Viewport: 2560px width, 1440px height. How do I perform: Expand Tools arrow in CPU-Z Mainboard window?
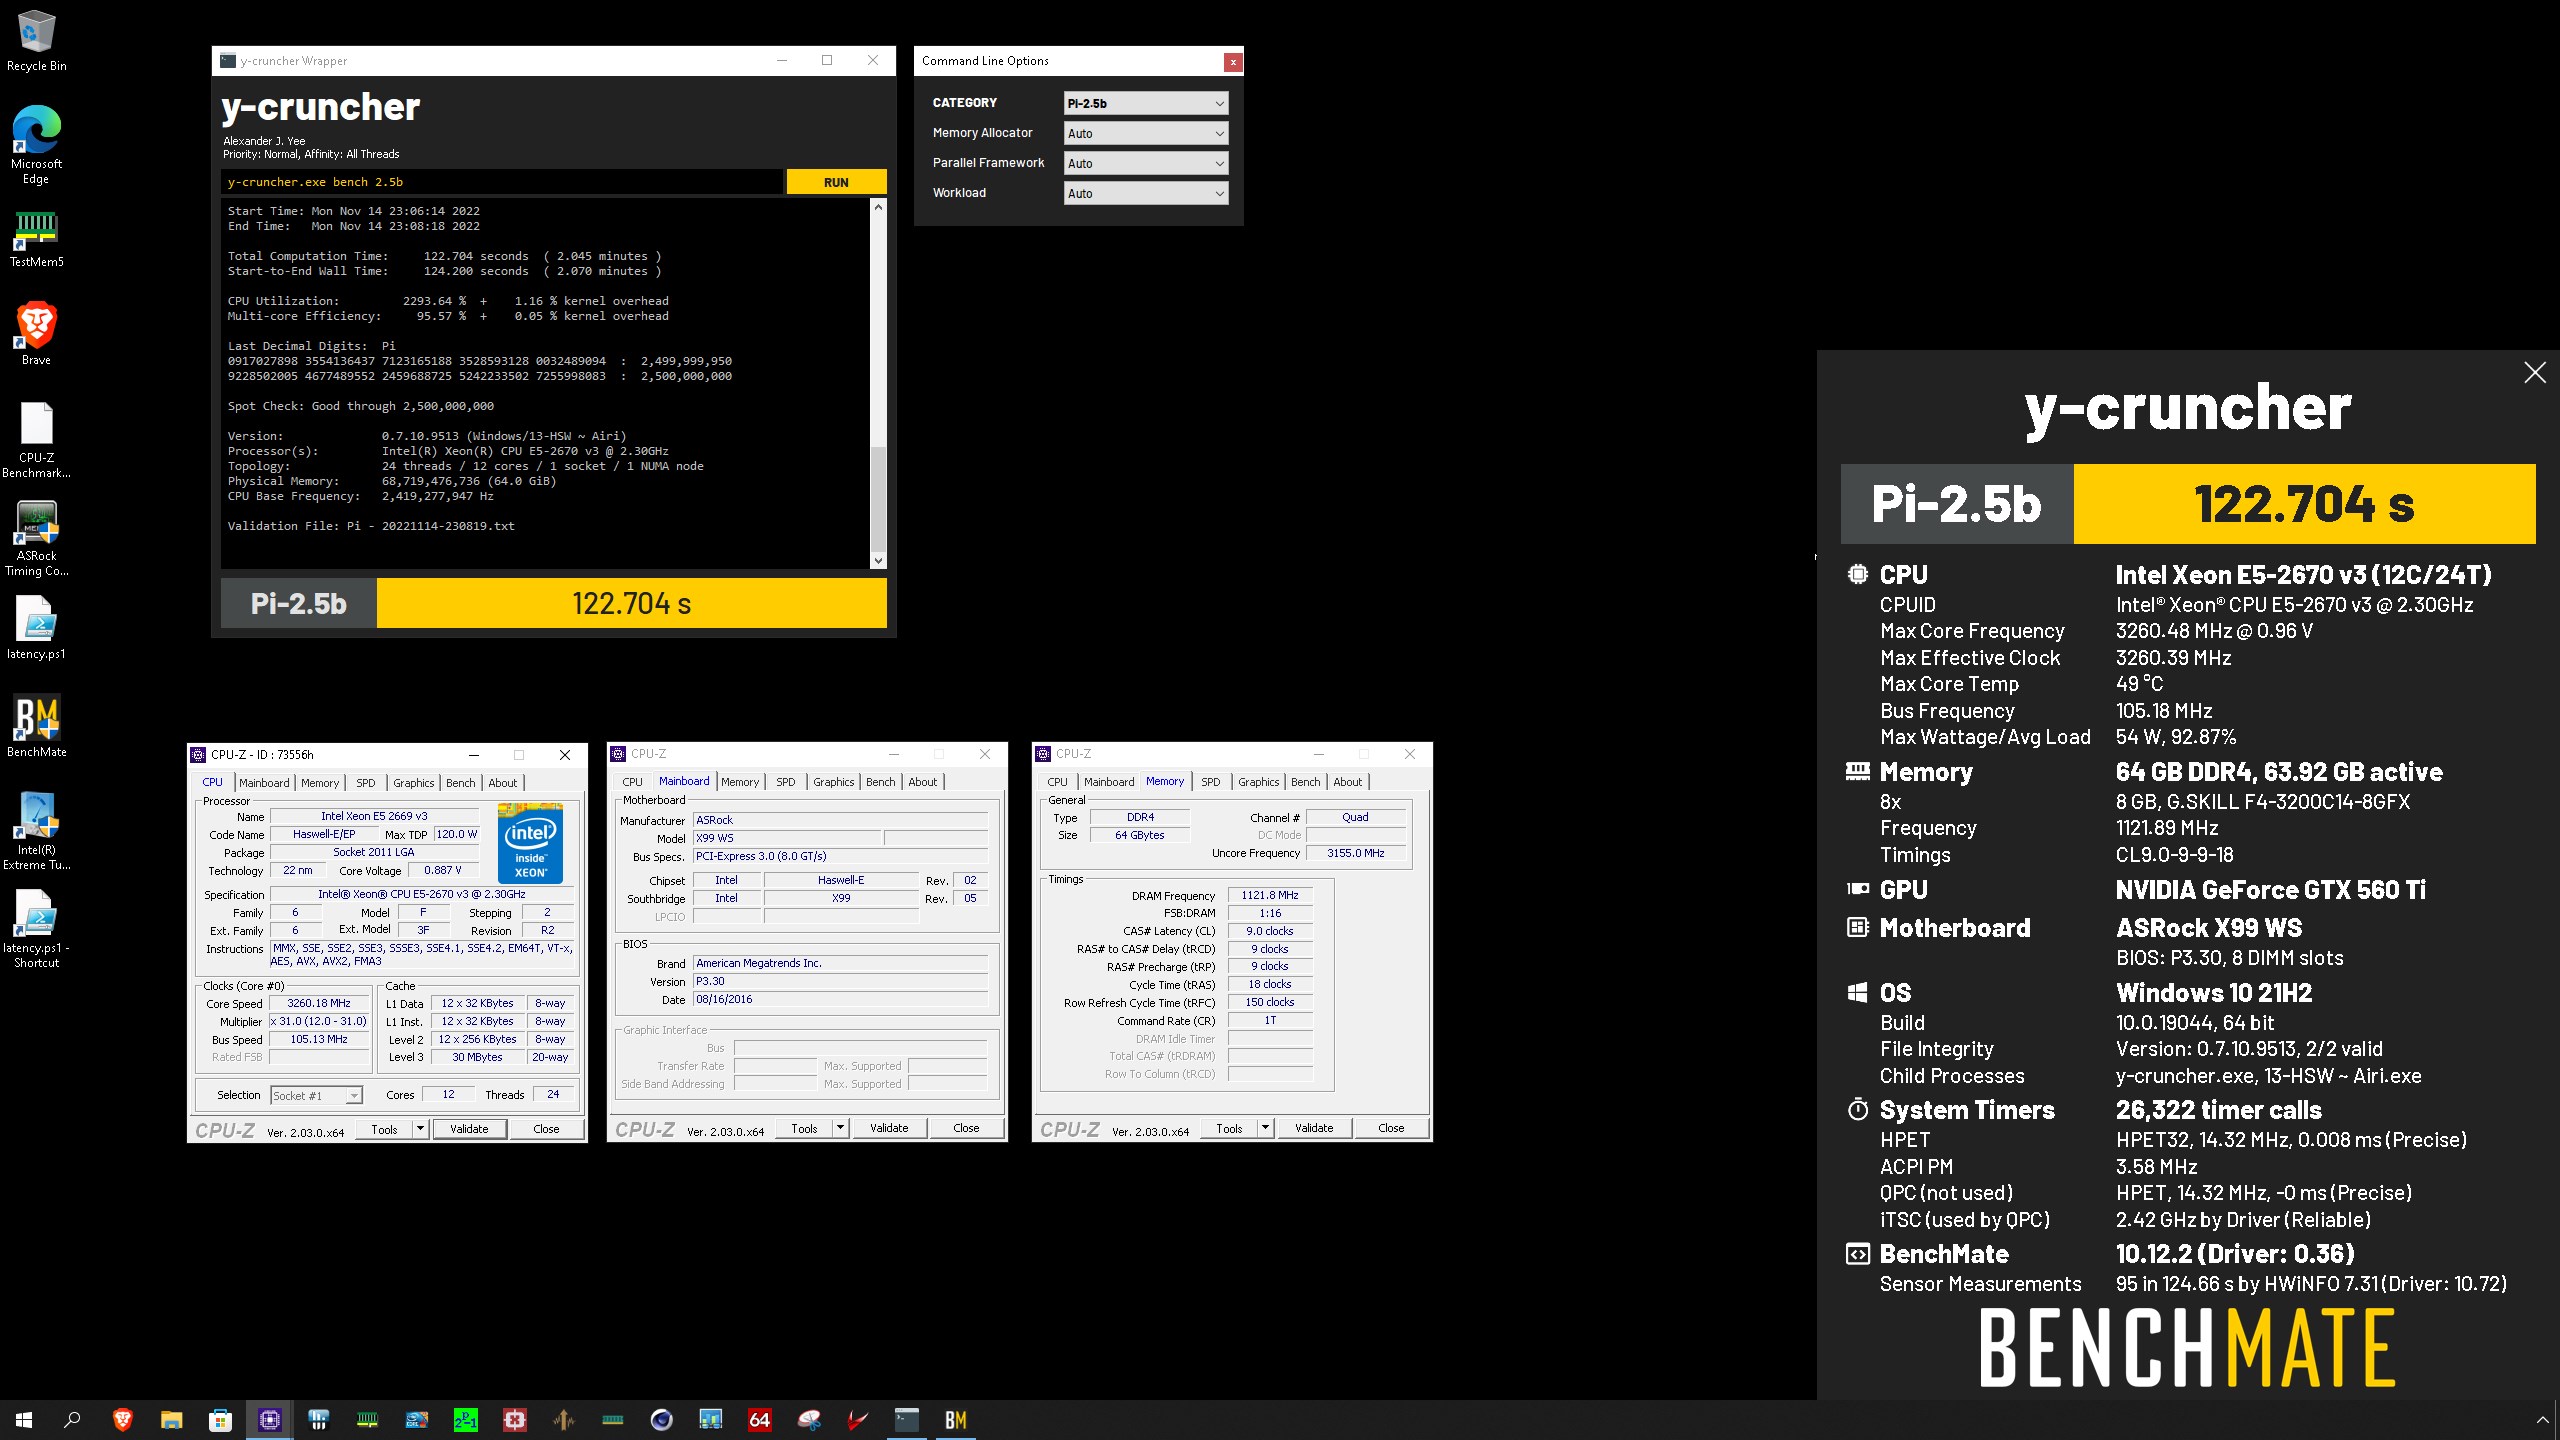click(x=840, y=1128)
